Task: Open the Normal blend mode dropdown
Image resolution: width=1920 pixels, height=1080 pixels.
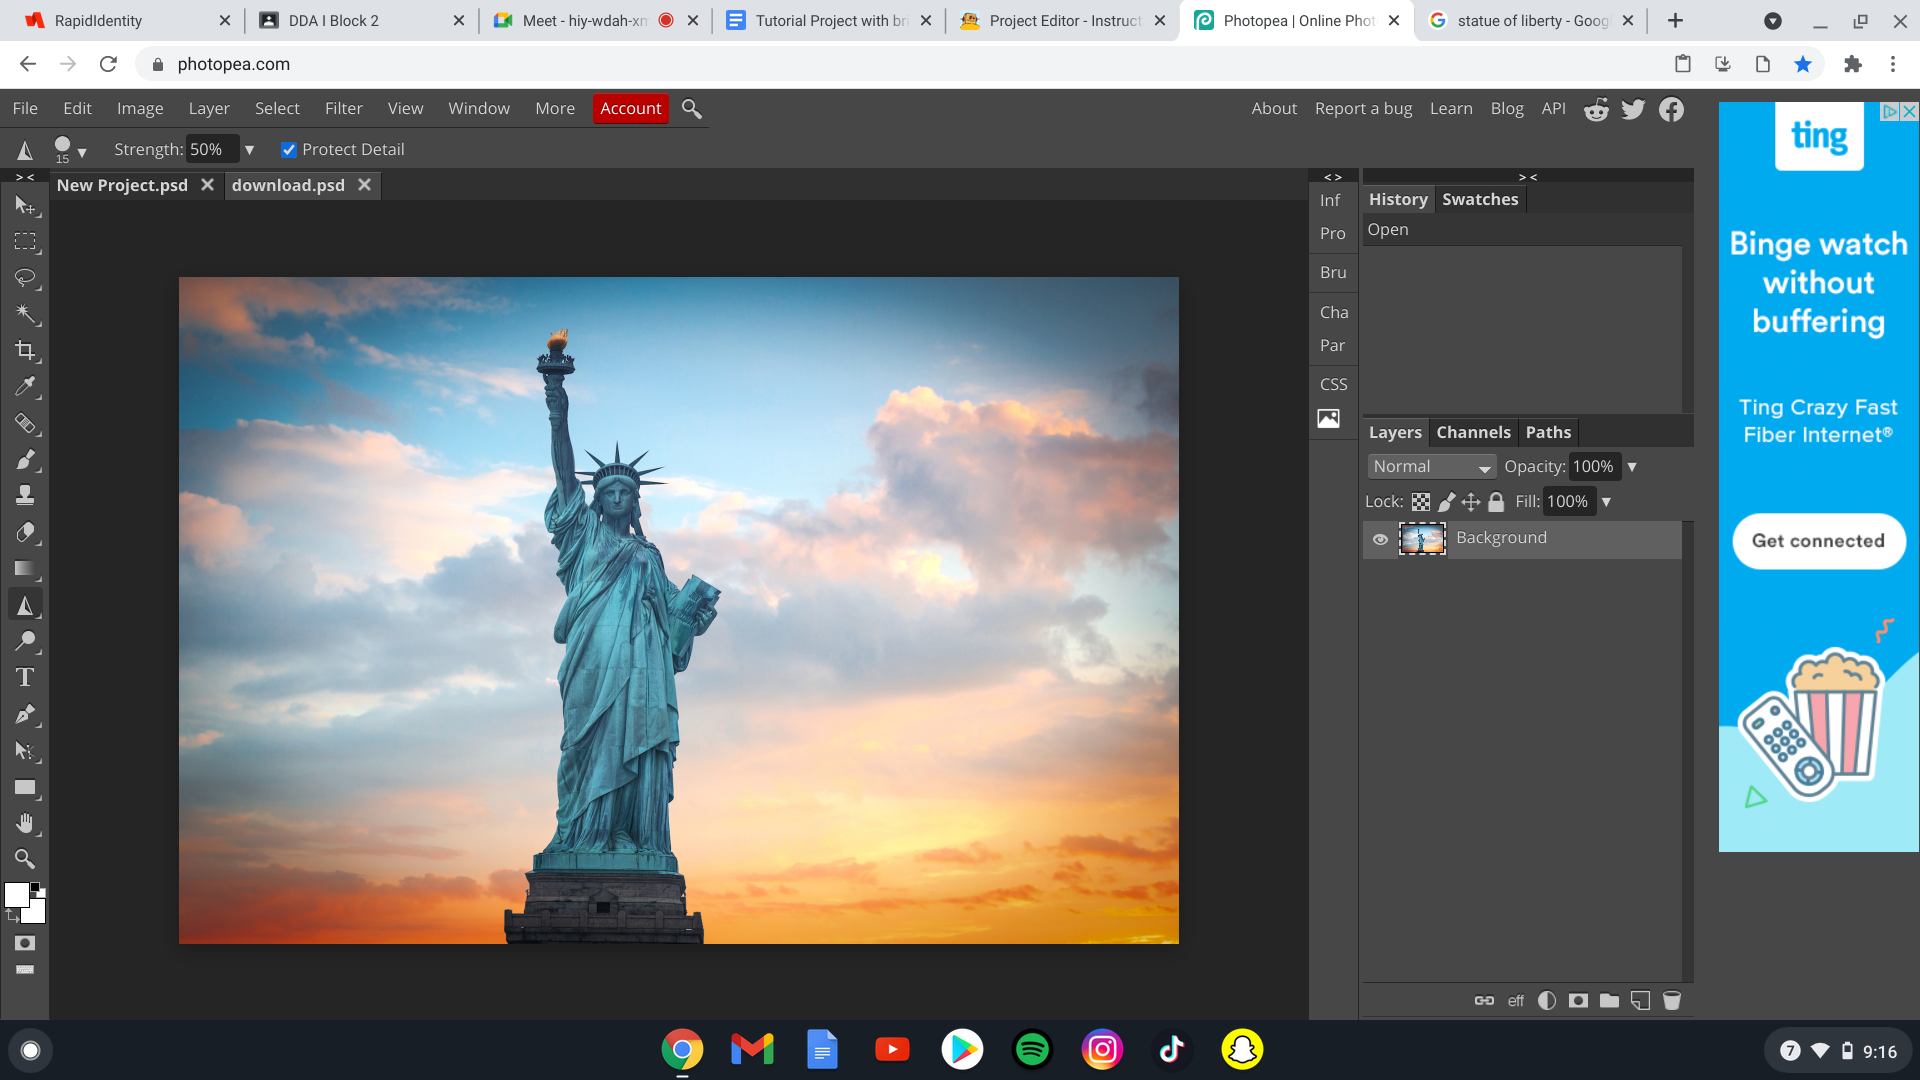Action: click(1432, 467)
